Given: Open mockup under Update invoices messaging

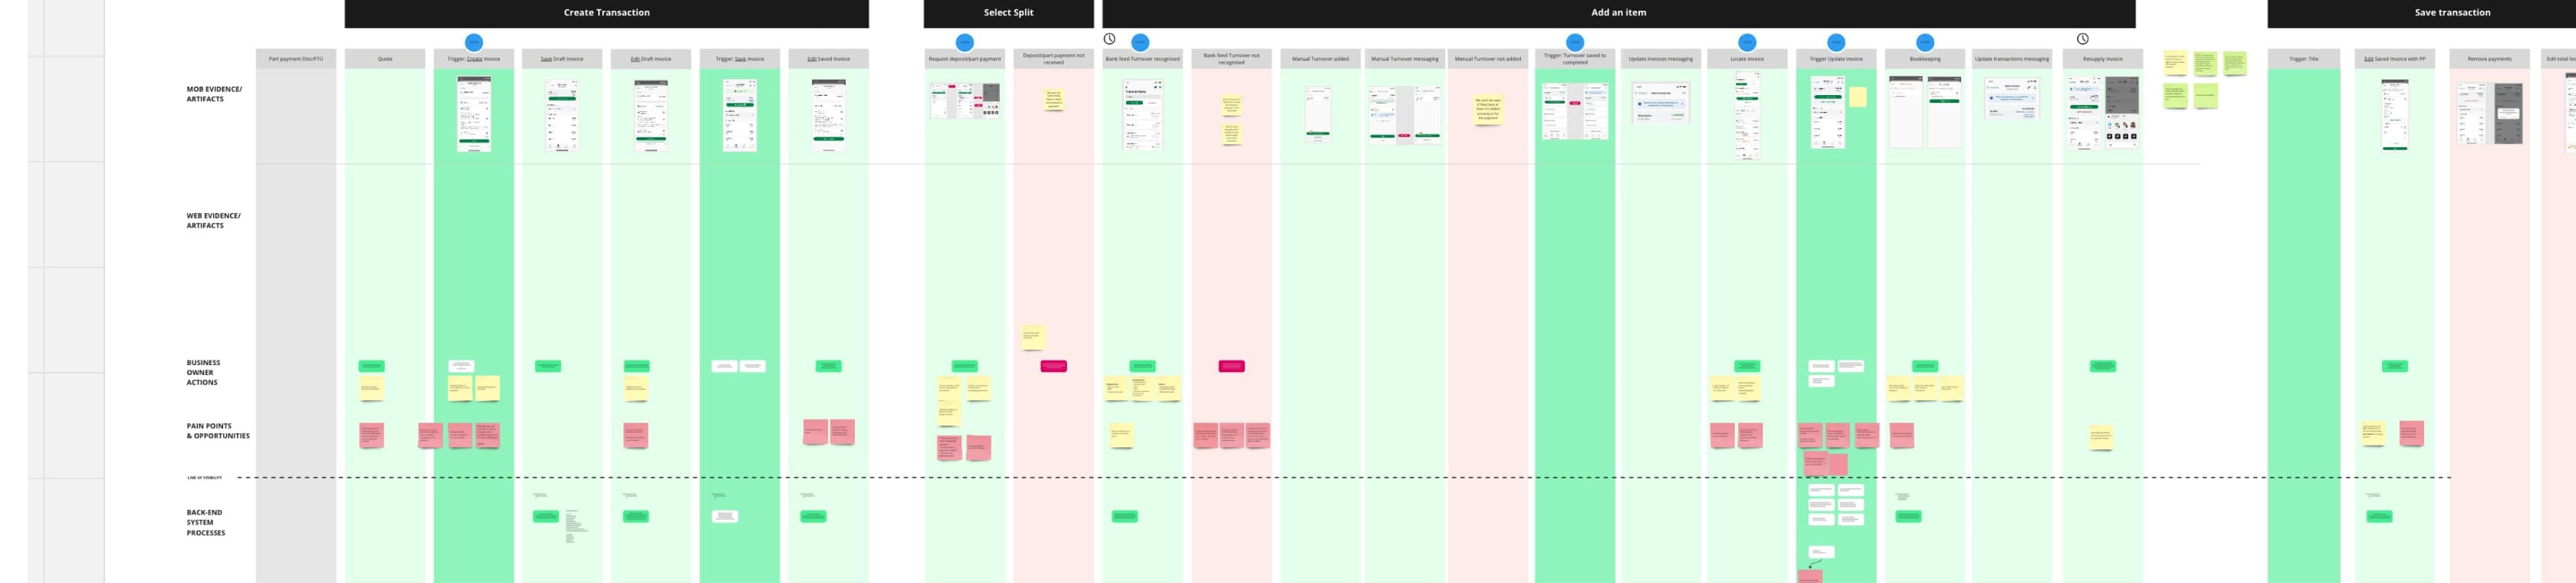Looking at the screenshot, I should 1661,103.
